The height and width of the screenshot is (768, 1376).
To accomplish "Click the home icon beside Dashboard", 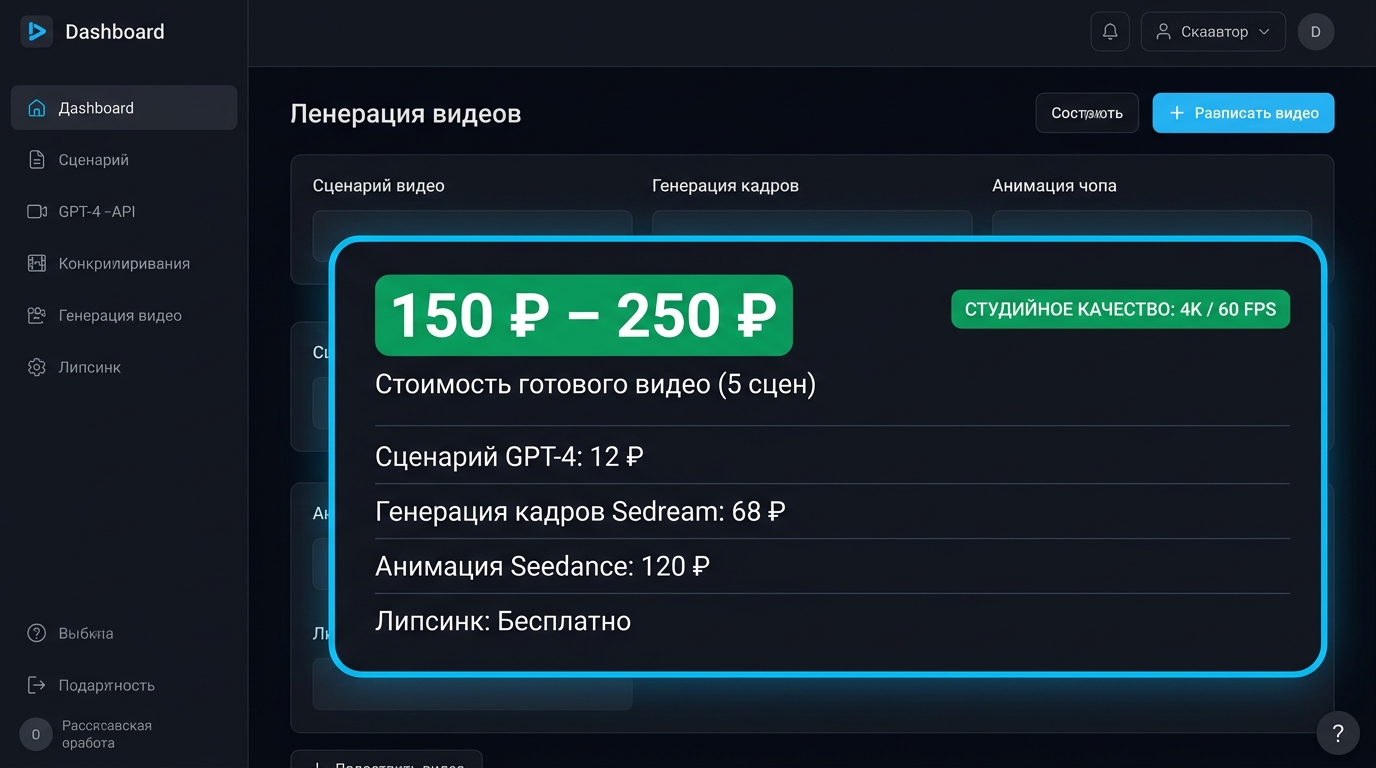I will [37, 108].
